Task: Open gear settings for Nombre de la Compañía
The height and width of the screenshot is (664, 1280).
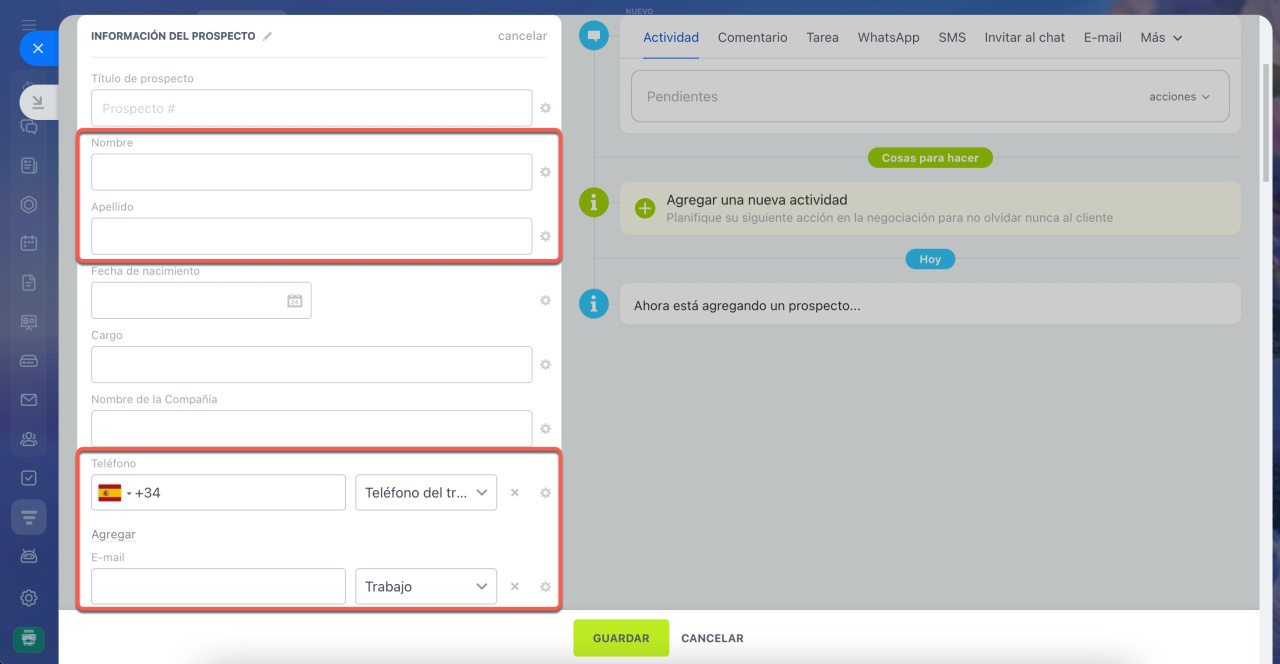Action: tap(545, 429)
